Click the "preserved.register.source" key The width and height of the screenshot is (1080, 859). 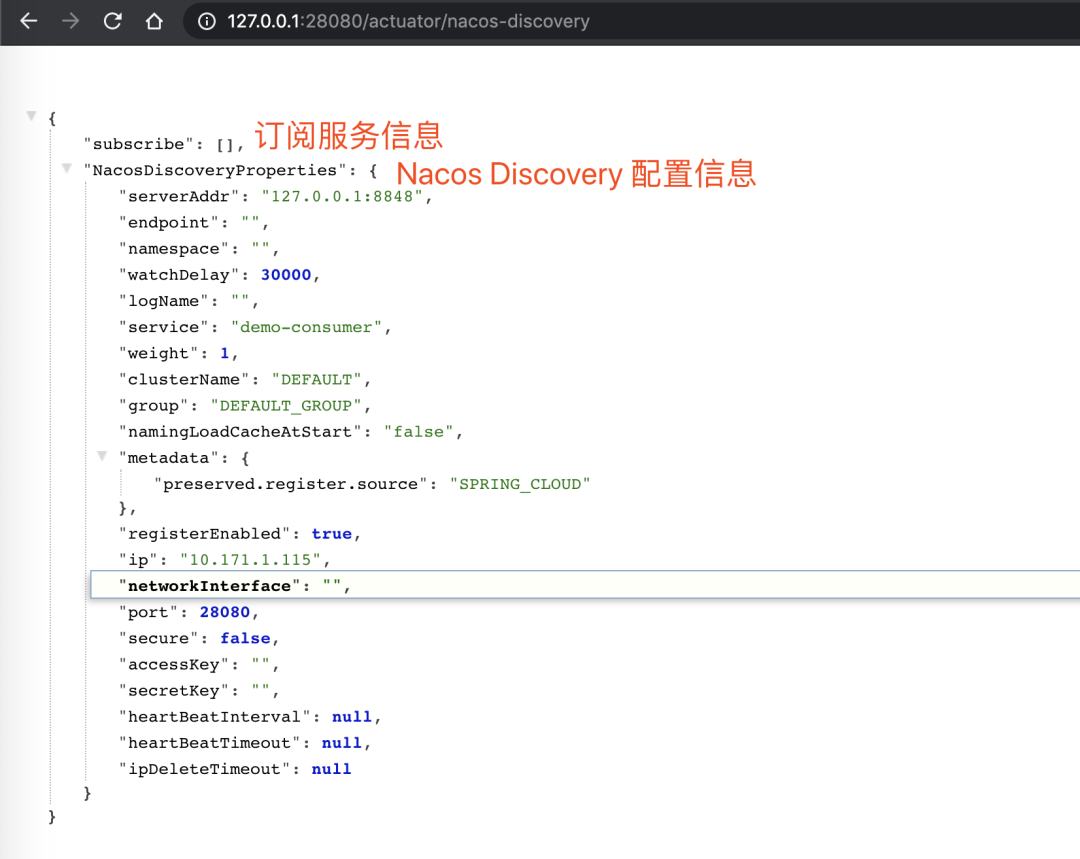point(291,484)
